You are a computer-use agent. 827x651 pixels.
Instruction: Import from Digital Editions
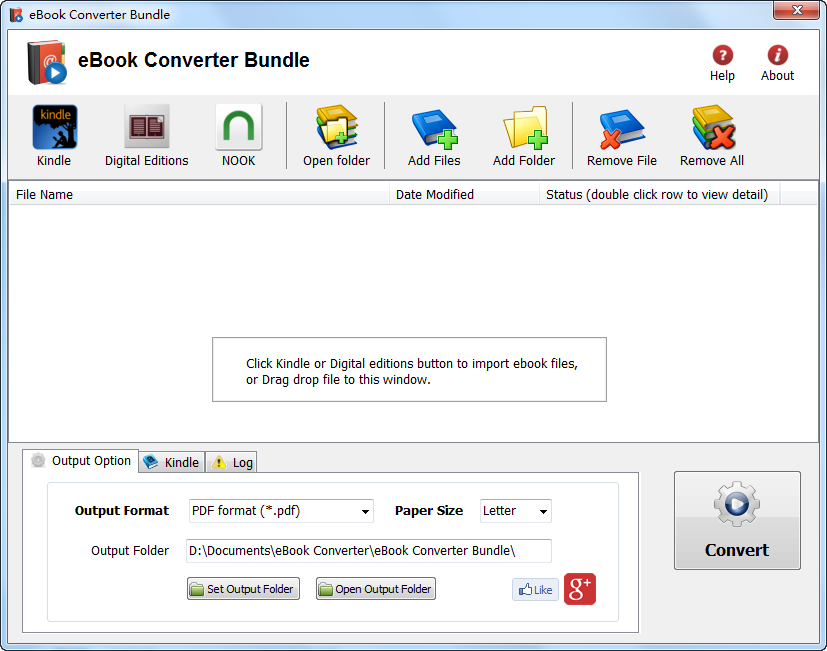[x=147, y=136]
